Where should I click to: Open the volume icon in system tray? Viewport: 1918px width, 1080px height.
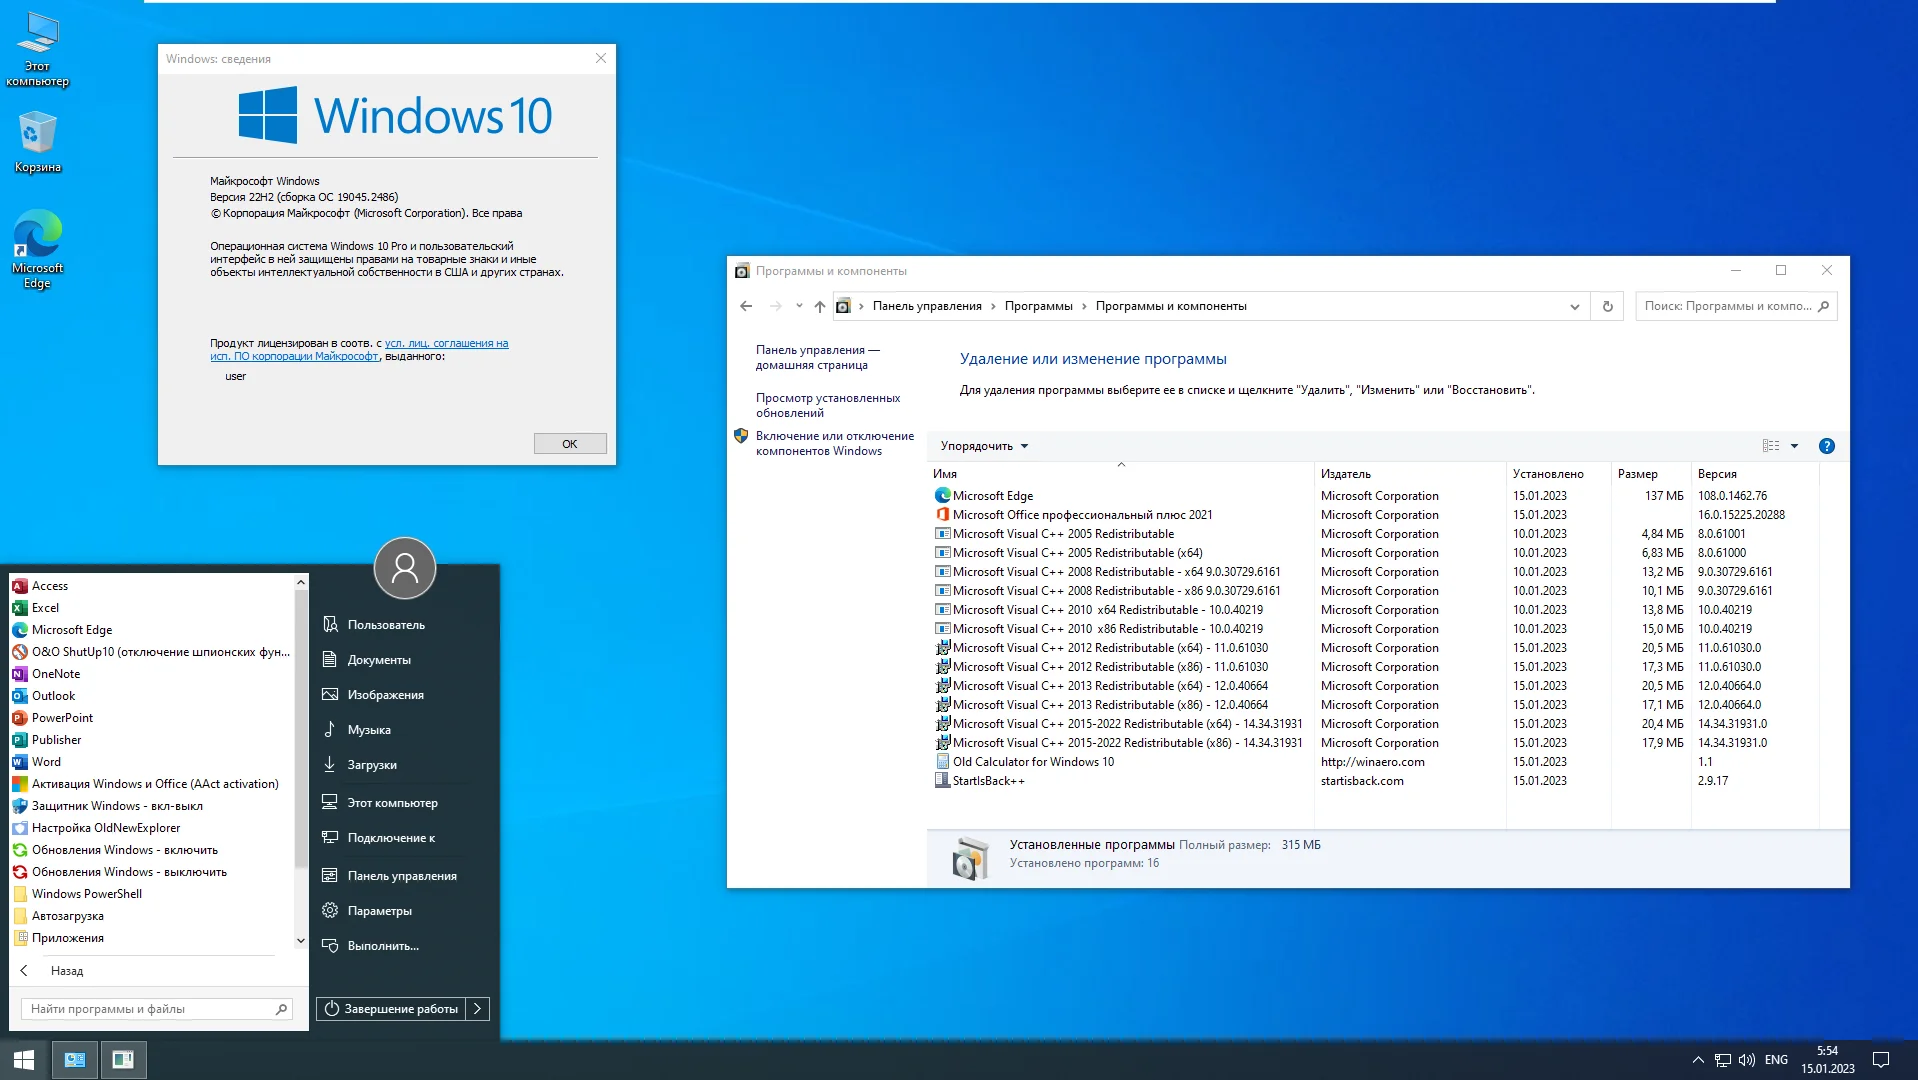1747,1060
